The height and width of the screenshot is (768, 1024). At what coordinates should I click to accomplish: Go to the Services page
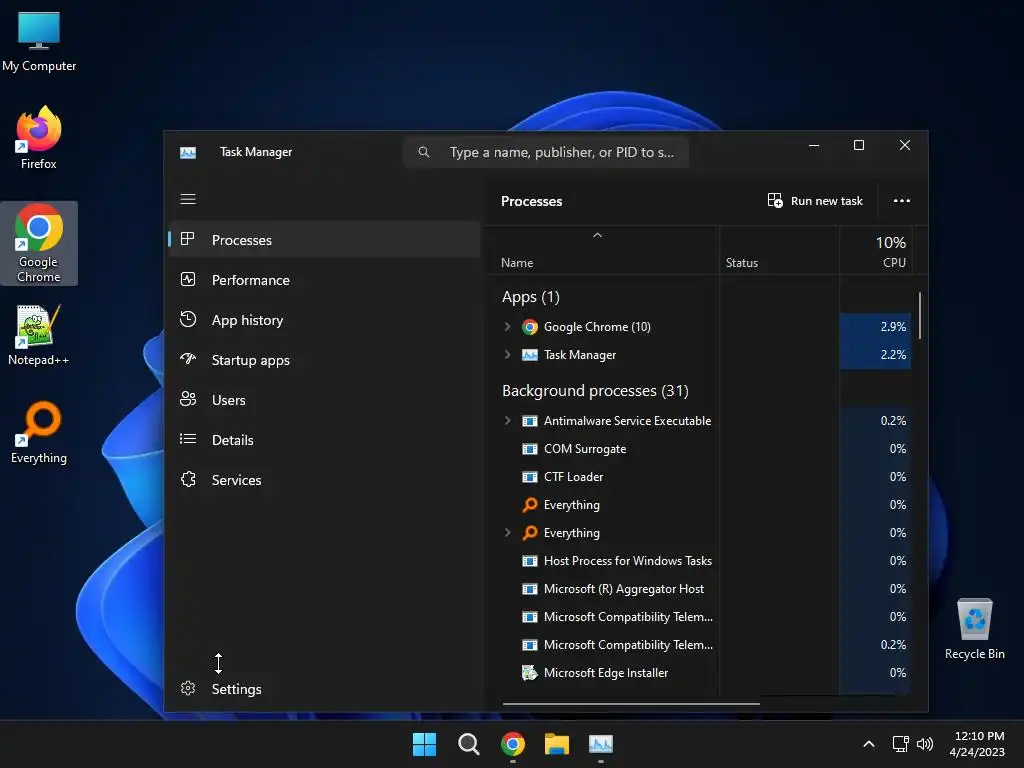325,480
